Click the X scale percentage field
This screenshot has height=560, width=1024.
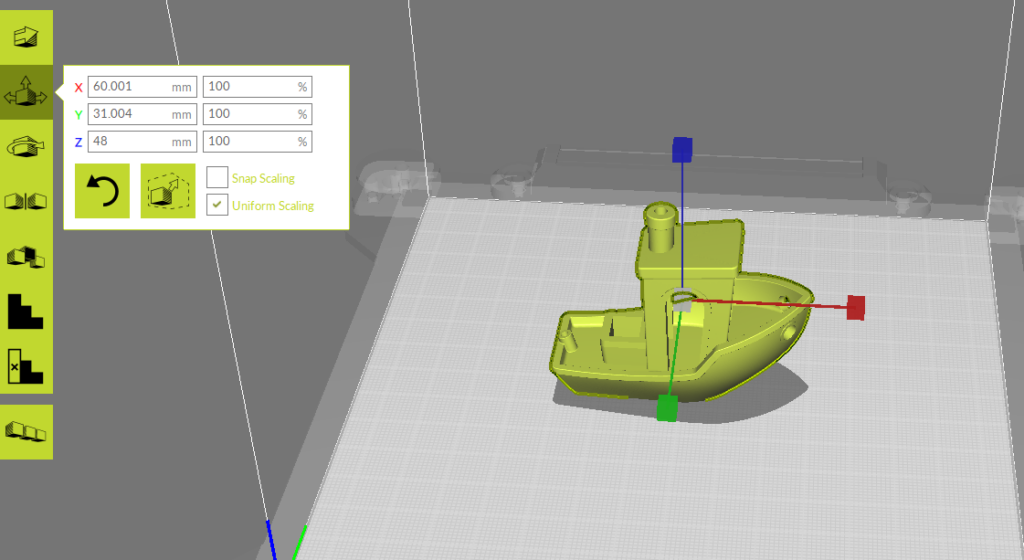[x=257, y=86]
